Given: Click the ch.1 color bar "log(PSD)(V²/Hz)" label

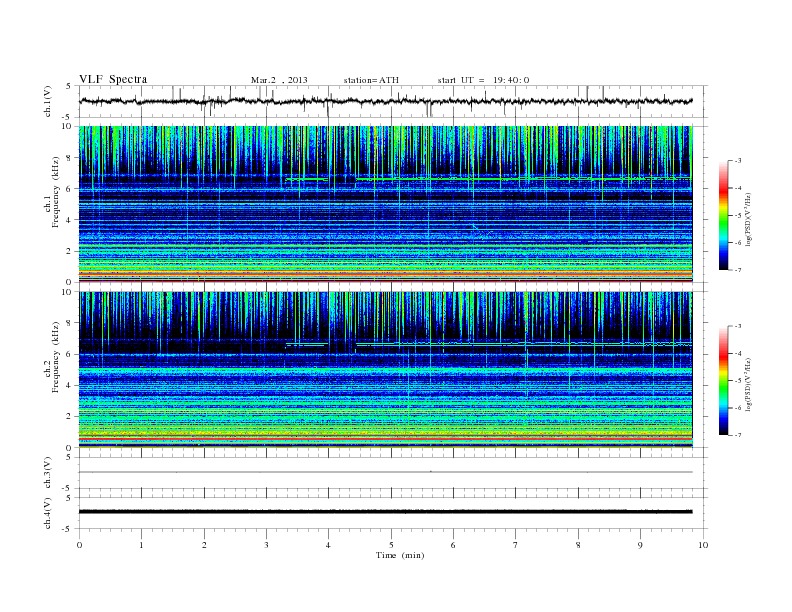Looking at the screenshot, I should (x=749, y=220).
